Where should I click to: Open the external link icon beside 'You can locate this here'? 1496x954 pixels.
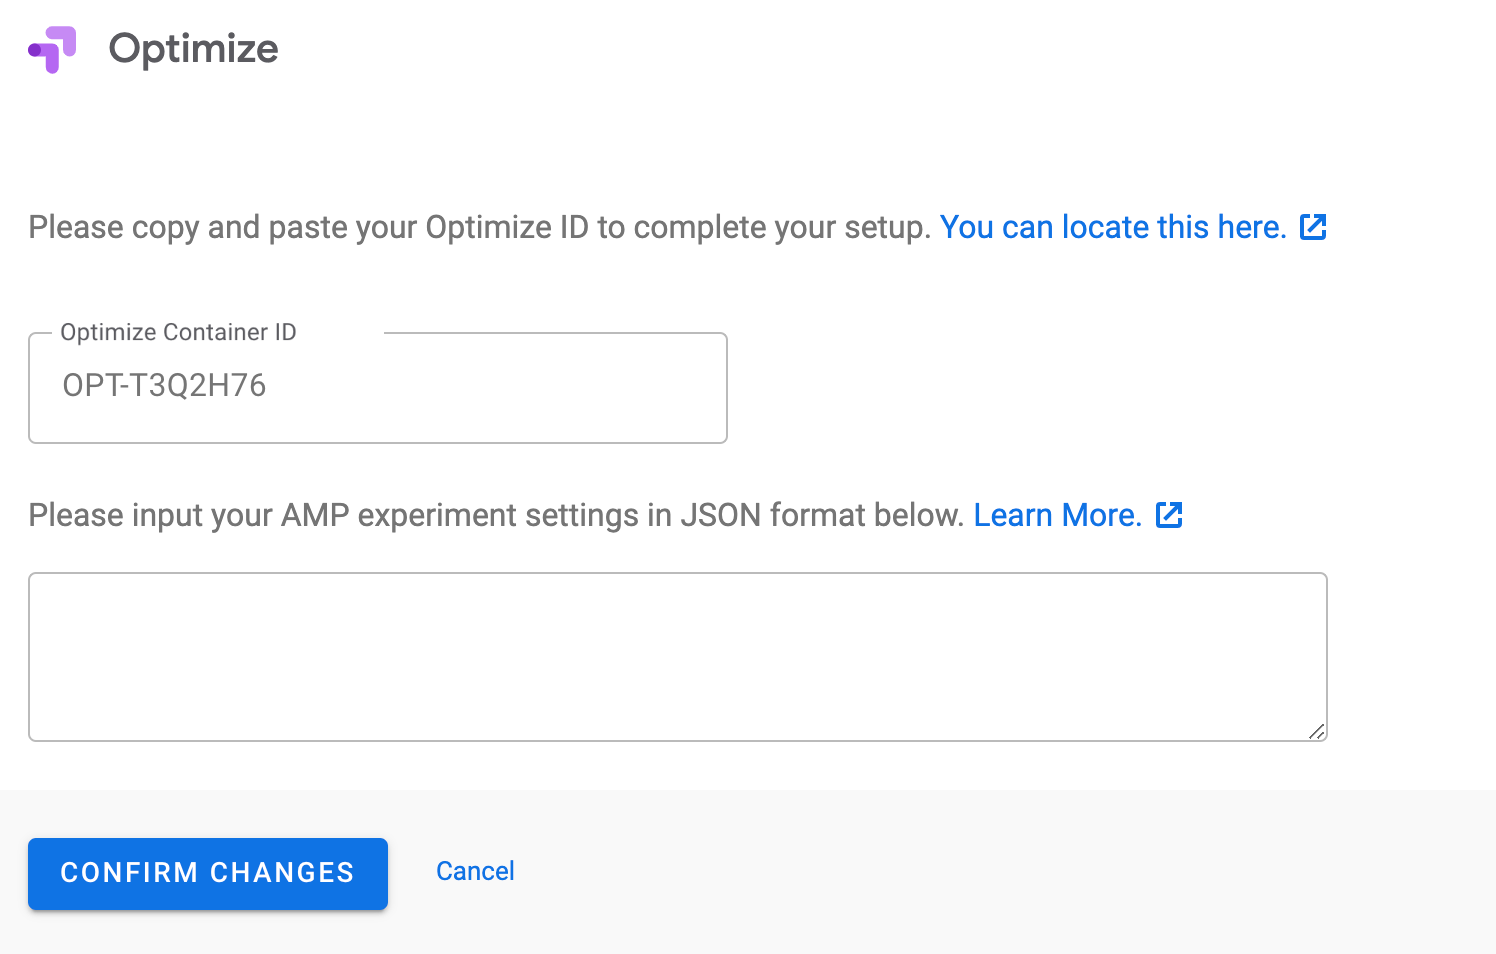tap(1315, 227)
